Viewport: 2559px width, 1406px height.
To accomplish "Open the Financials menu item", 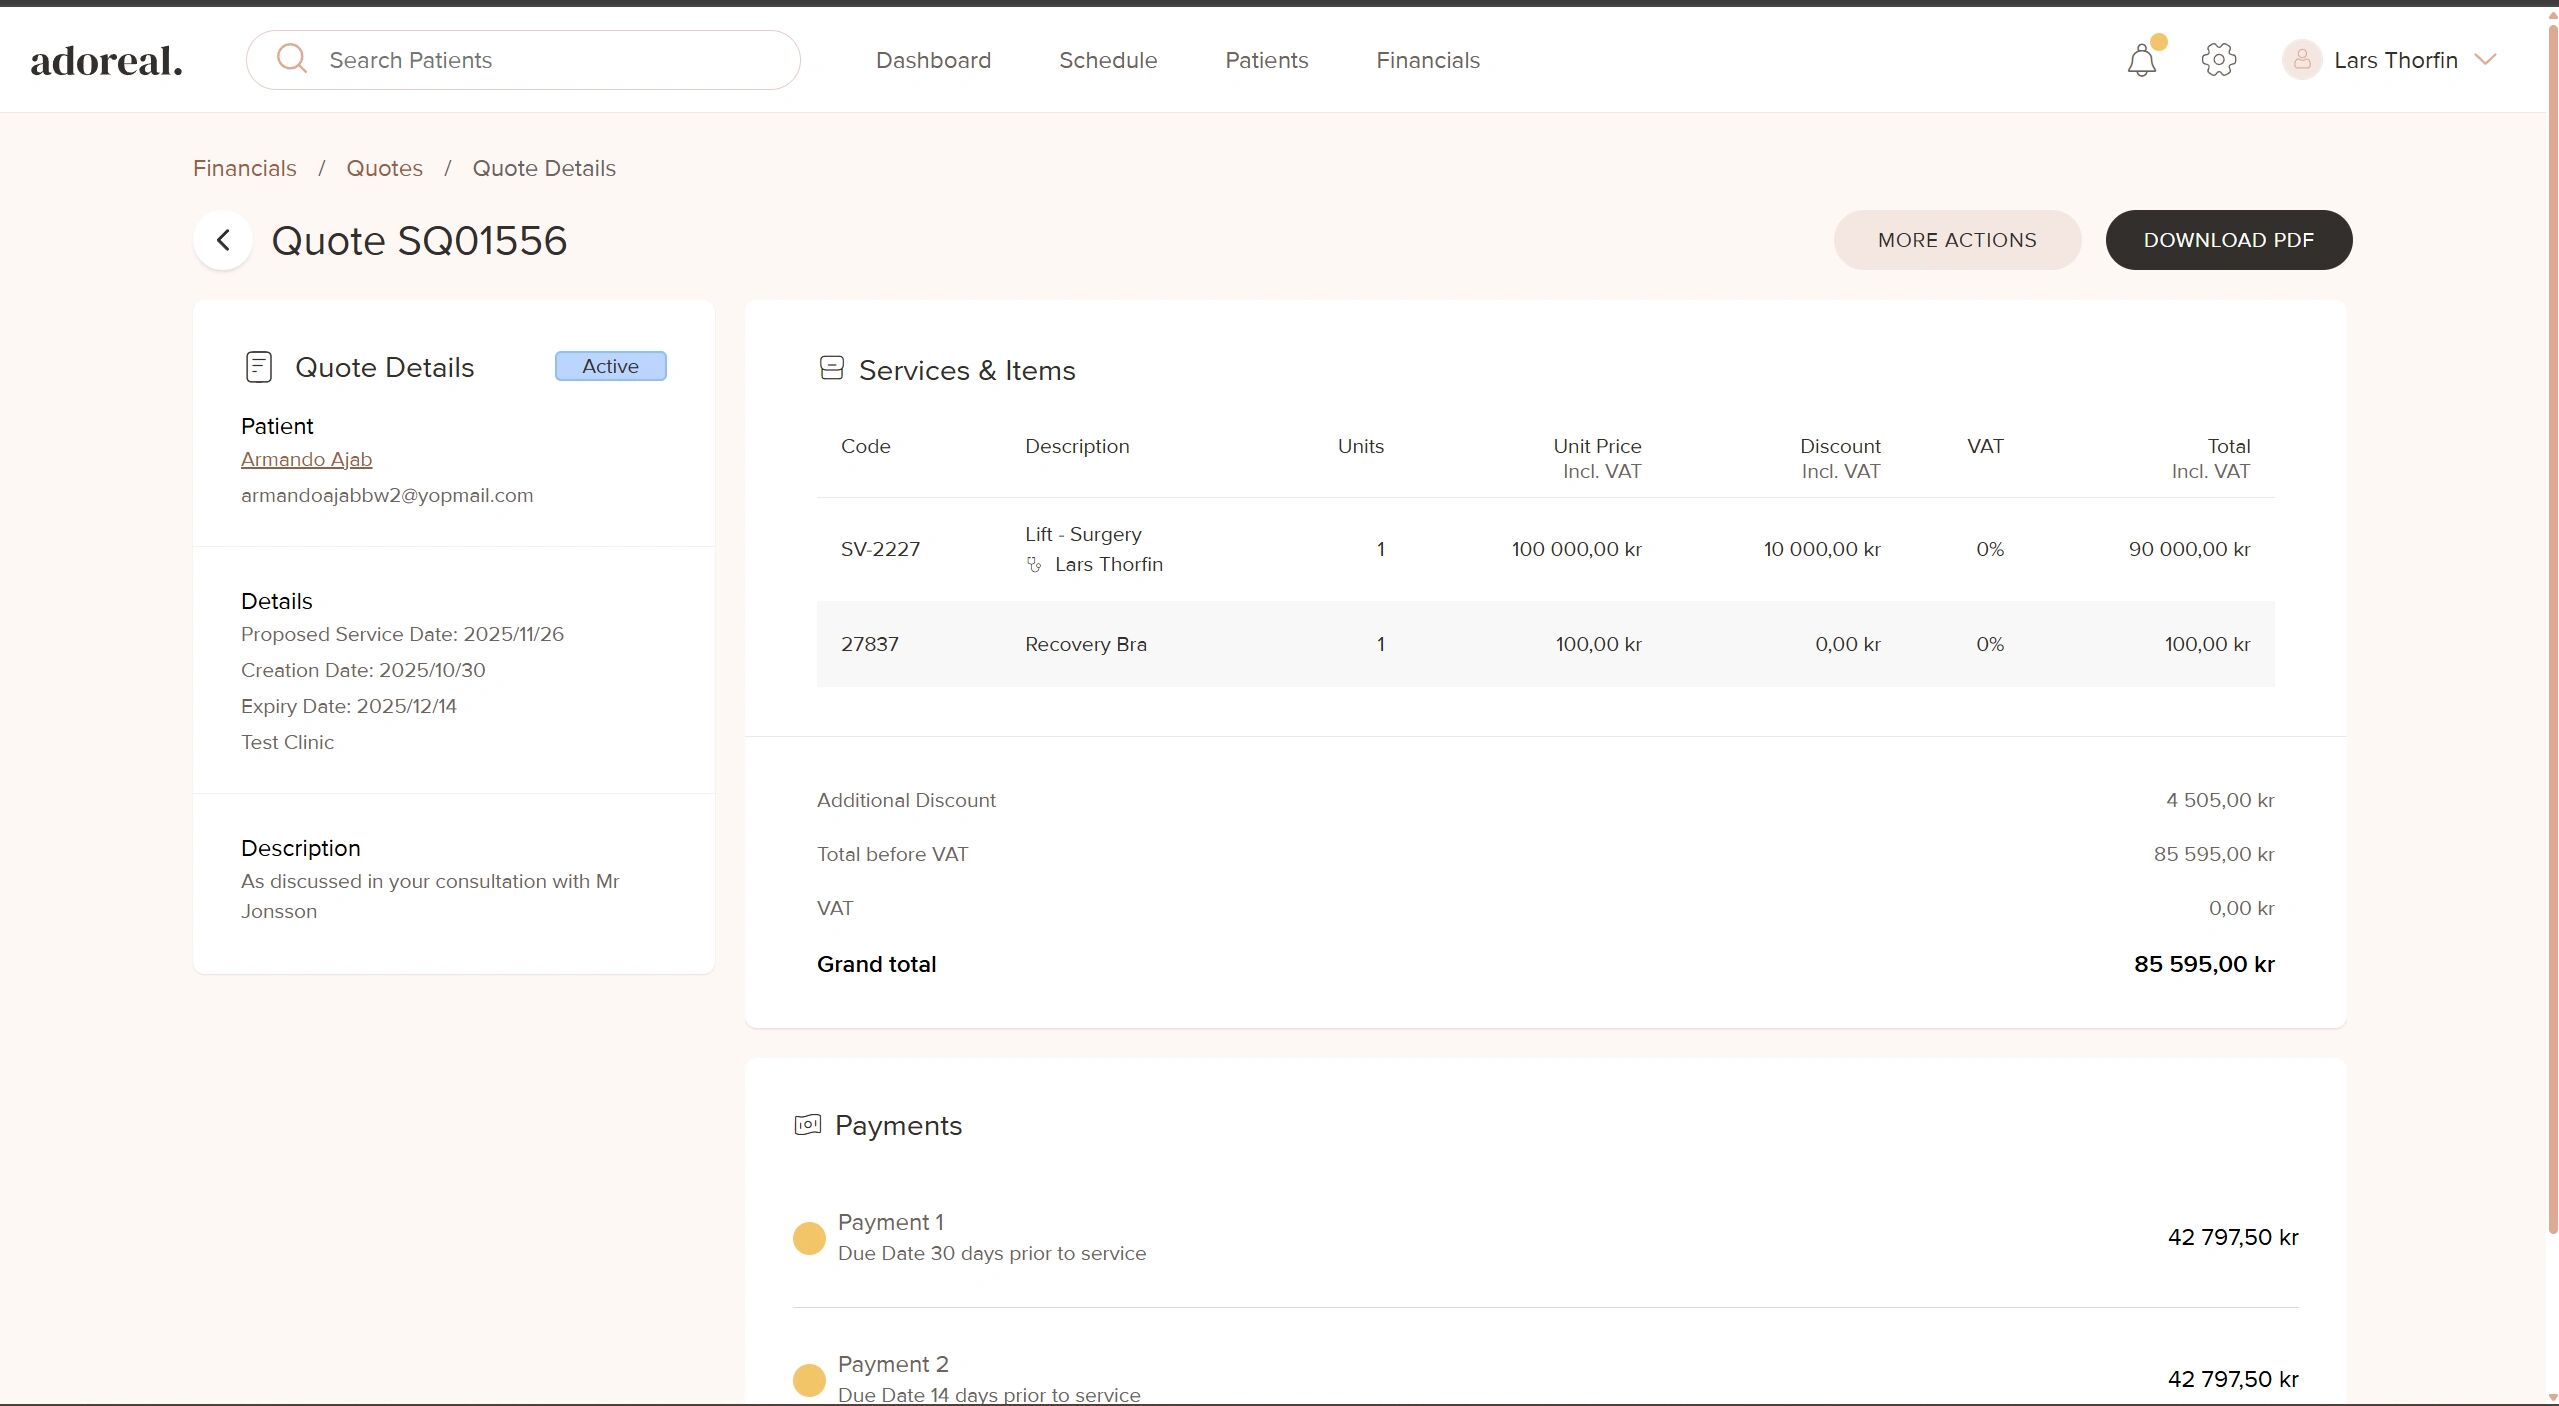I will pyautogui.click(x=1427, y=60).
